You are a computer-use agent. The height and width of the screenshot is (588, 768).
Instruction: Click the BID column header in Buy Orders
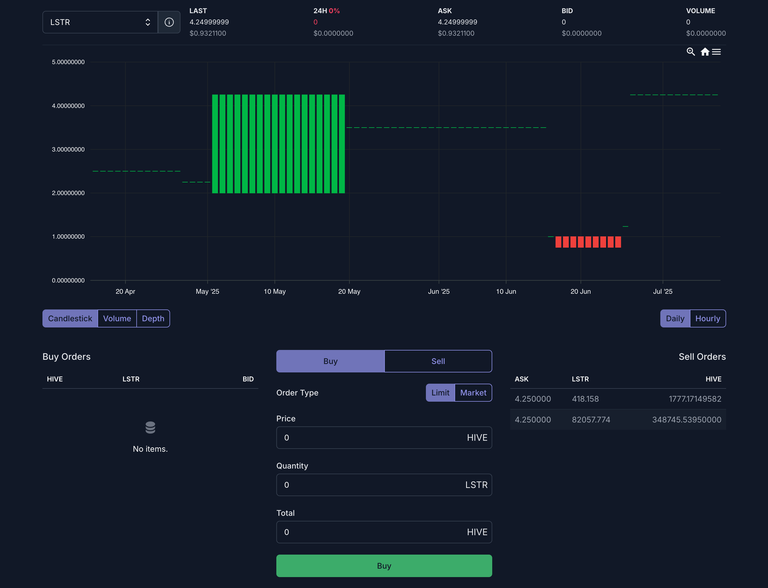pos(248,379)
